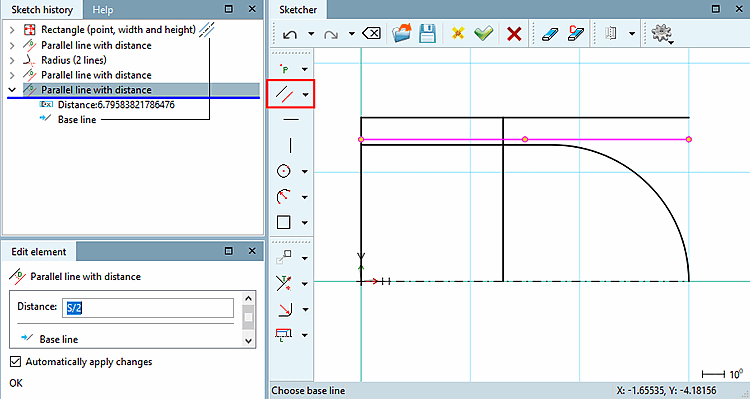Expand the Rectangle (point, width and height) item

click(12, 30)
